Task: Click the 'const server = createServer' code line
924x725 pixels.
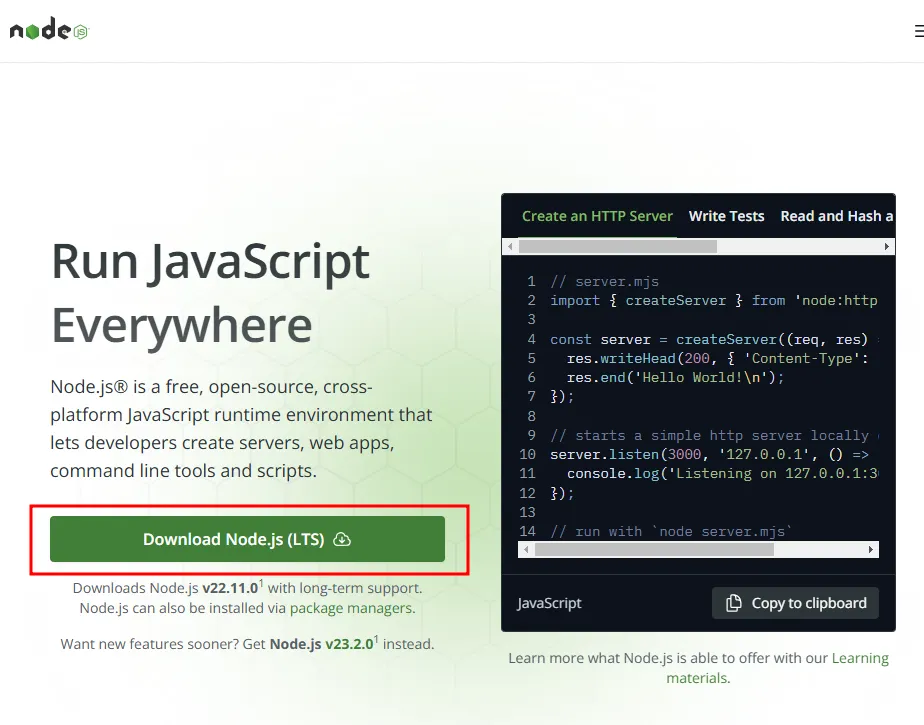Action: 714,340
